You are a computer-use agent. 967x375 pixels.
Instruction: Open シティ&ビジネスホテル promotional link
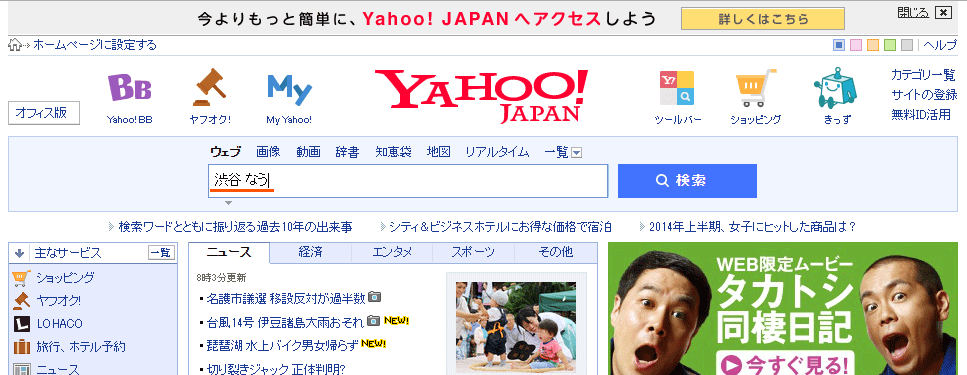coord(500,227)
